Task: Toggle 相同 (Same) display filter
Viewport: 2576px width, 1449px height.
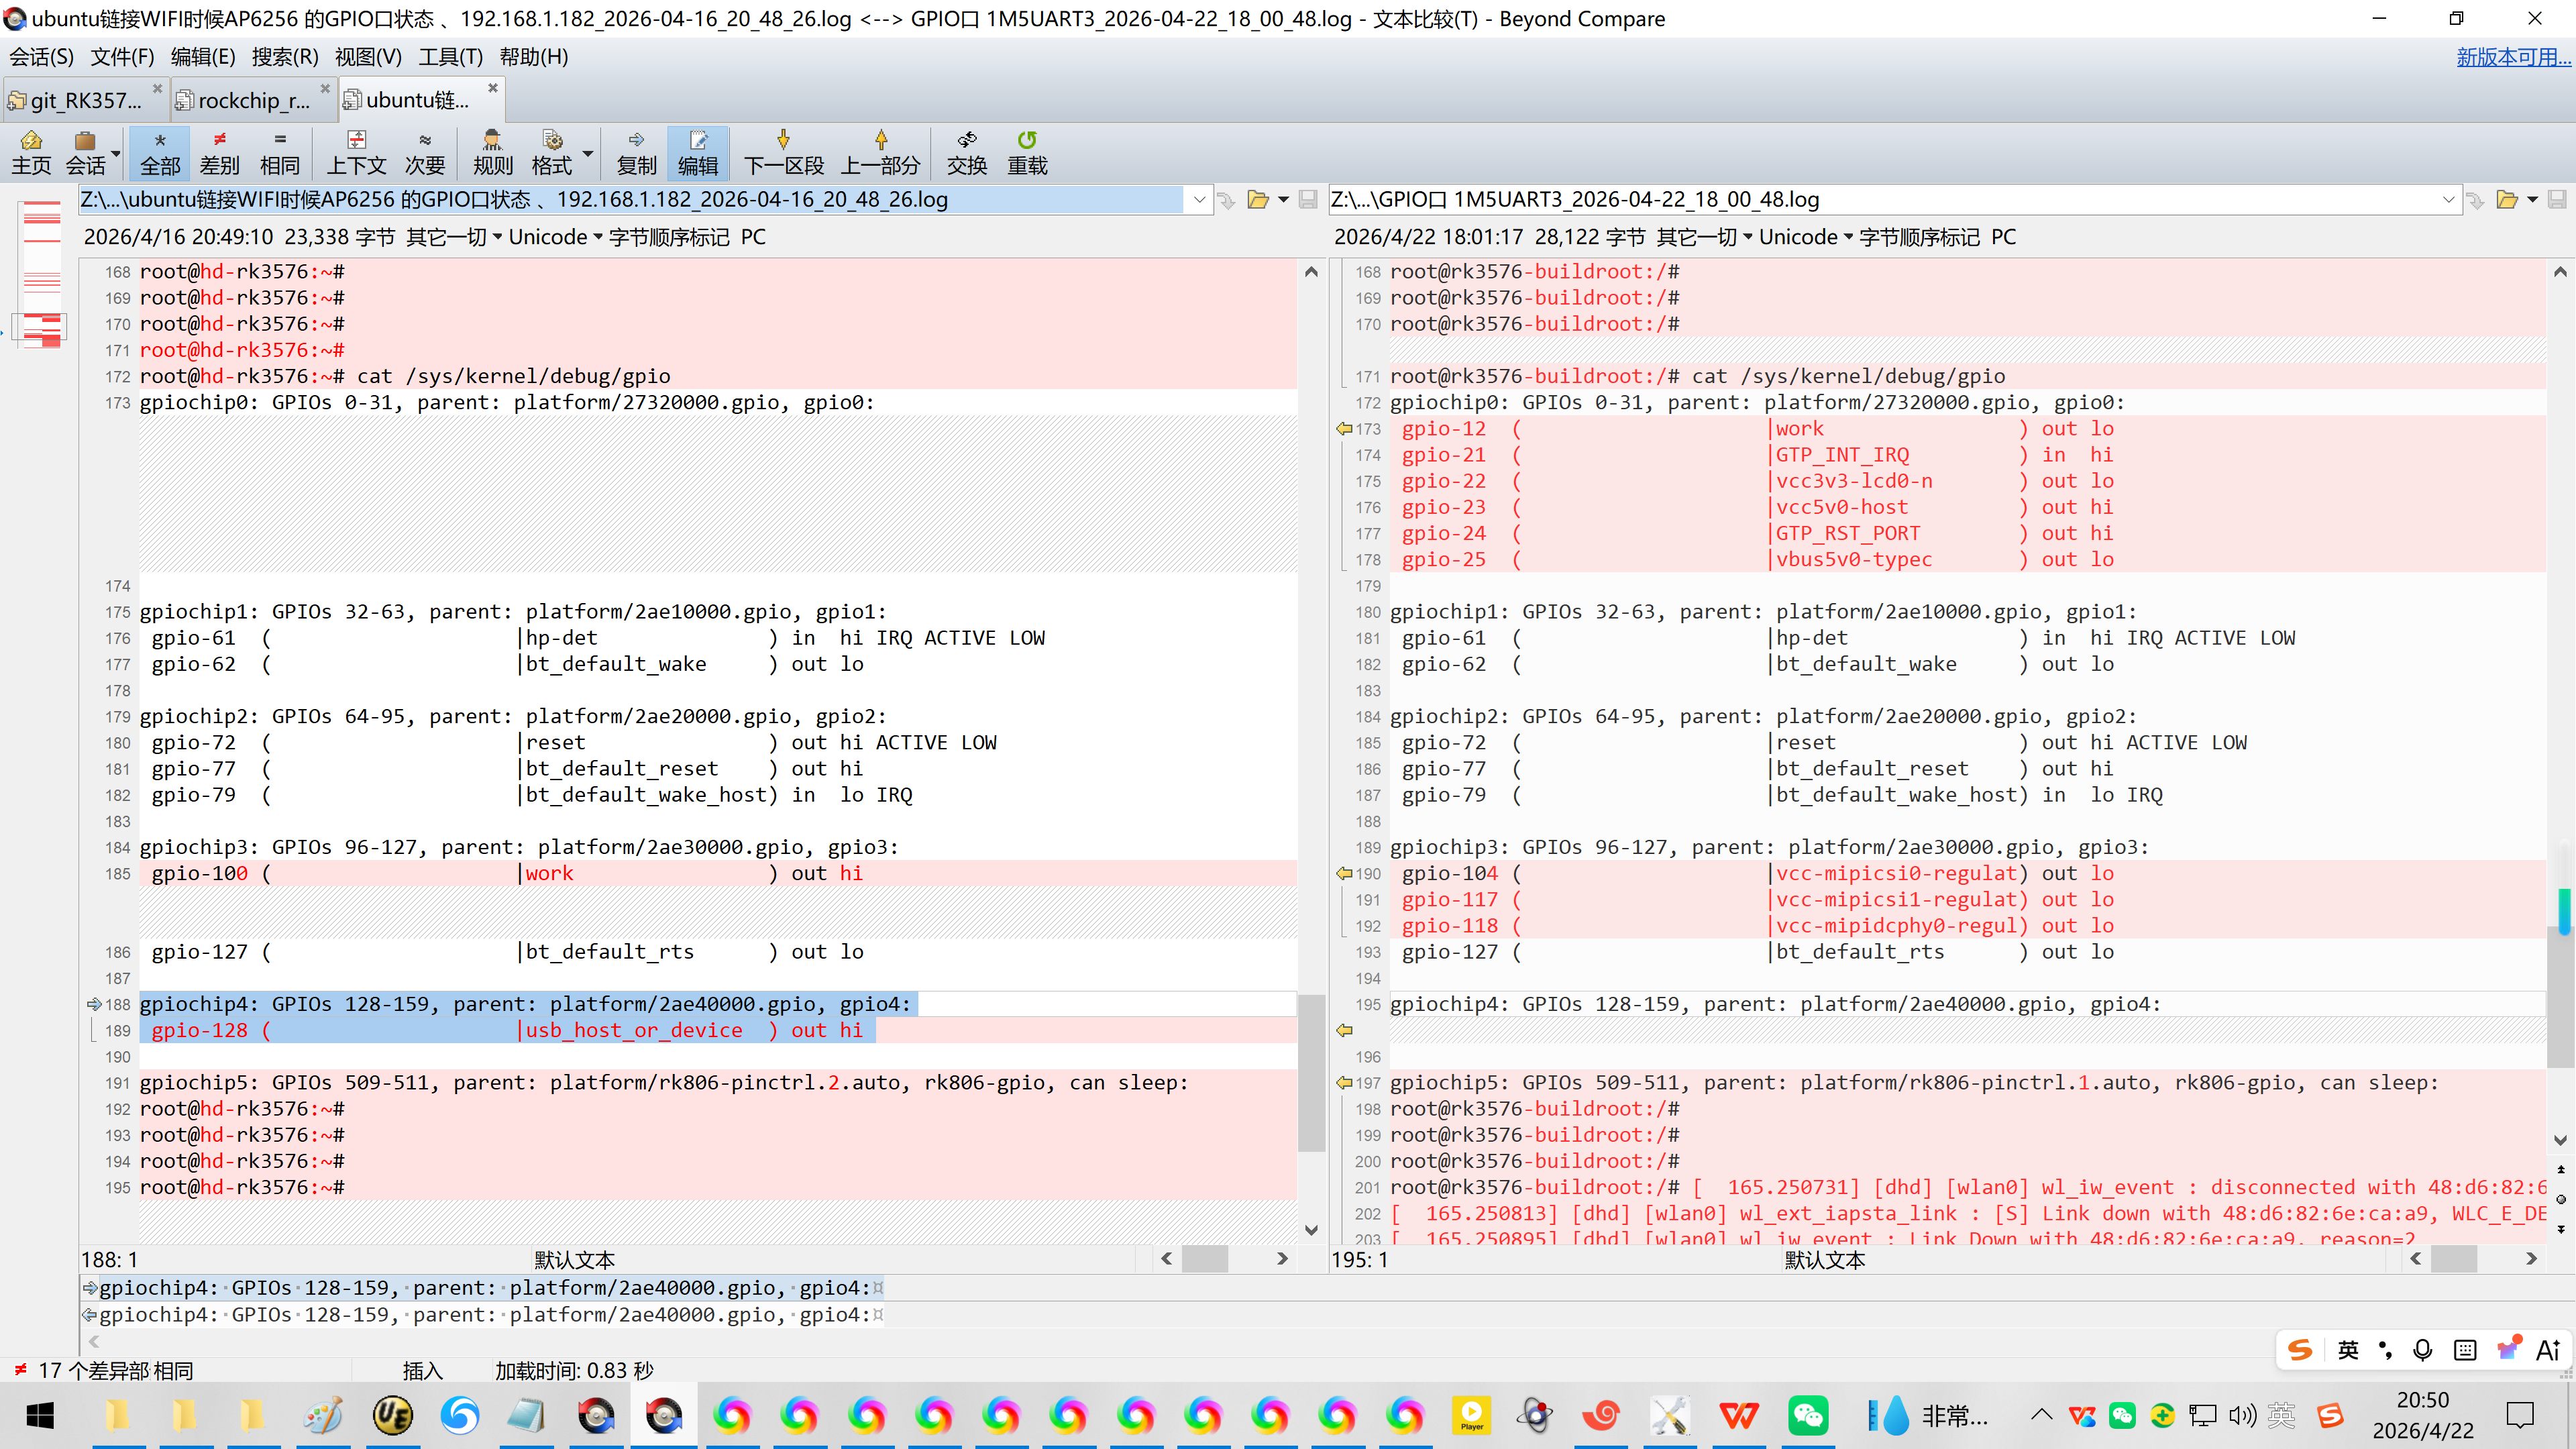Action: 279,152
